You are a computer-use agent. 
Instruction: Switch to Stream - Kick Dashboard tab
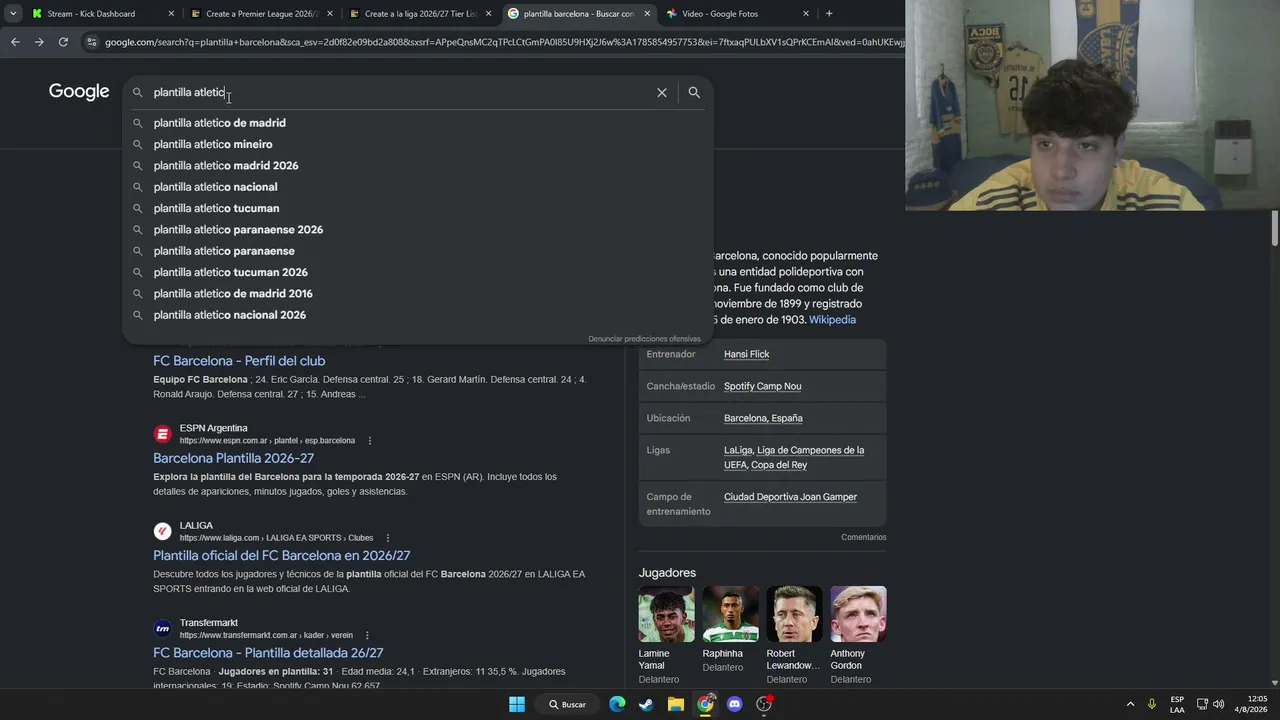click(x=103, y=14)
